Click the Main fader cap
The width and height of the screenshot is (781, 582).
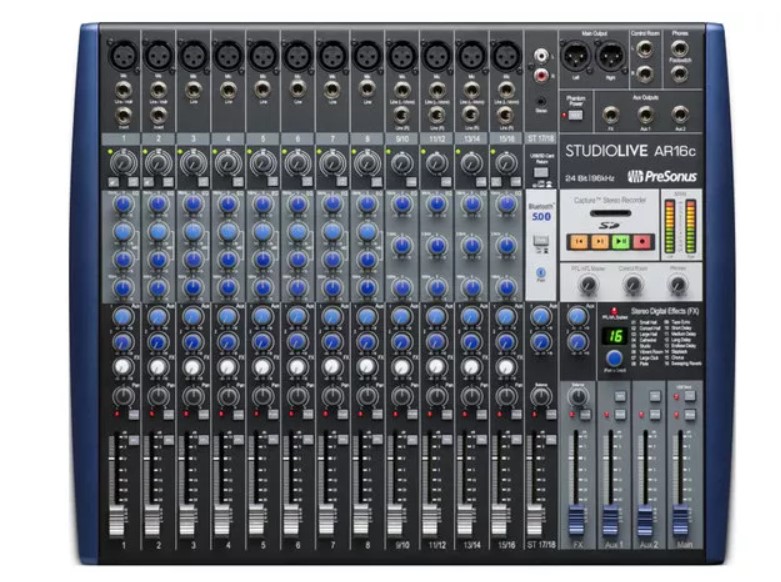(680, 520)
